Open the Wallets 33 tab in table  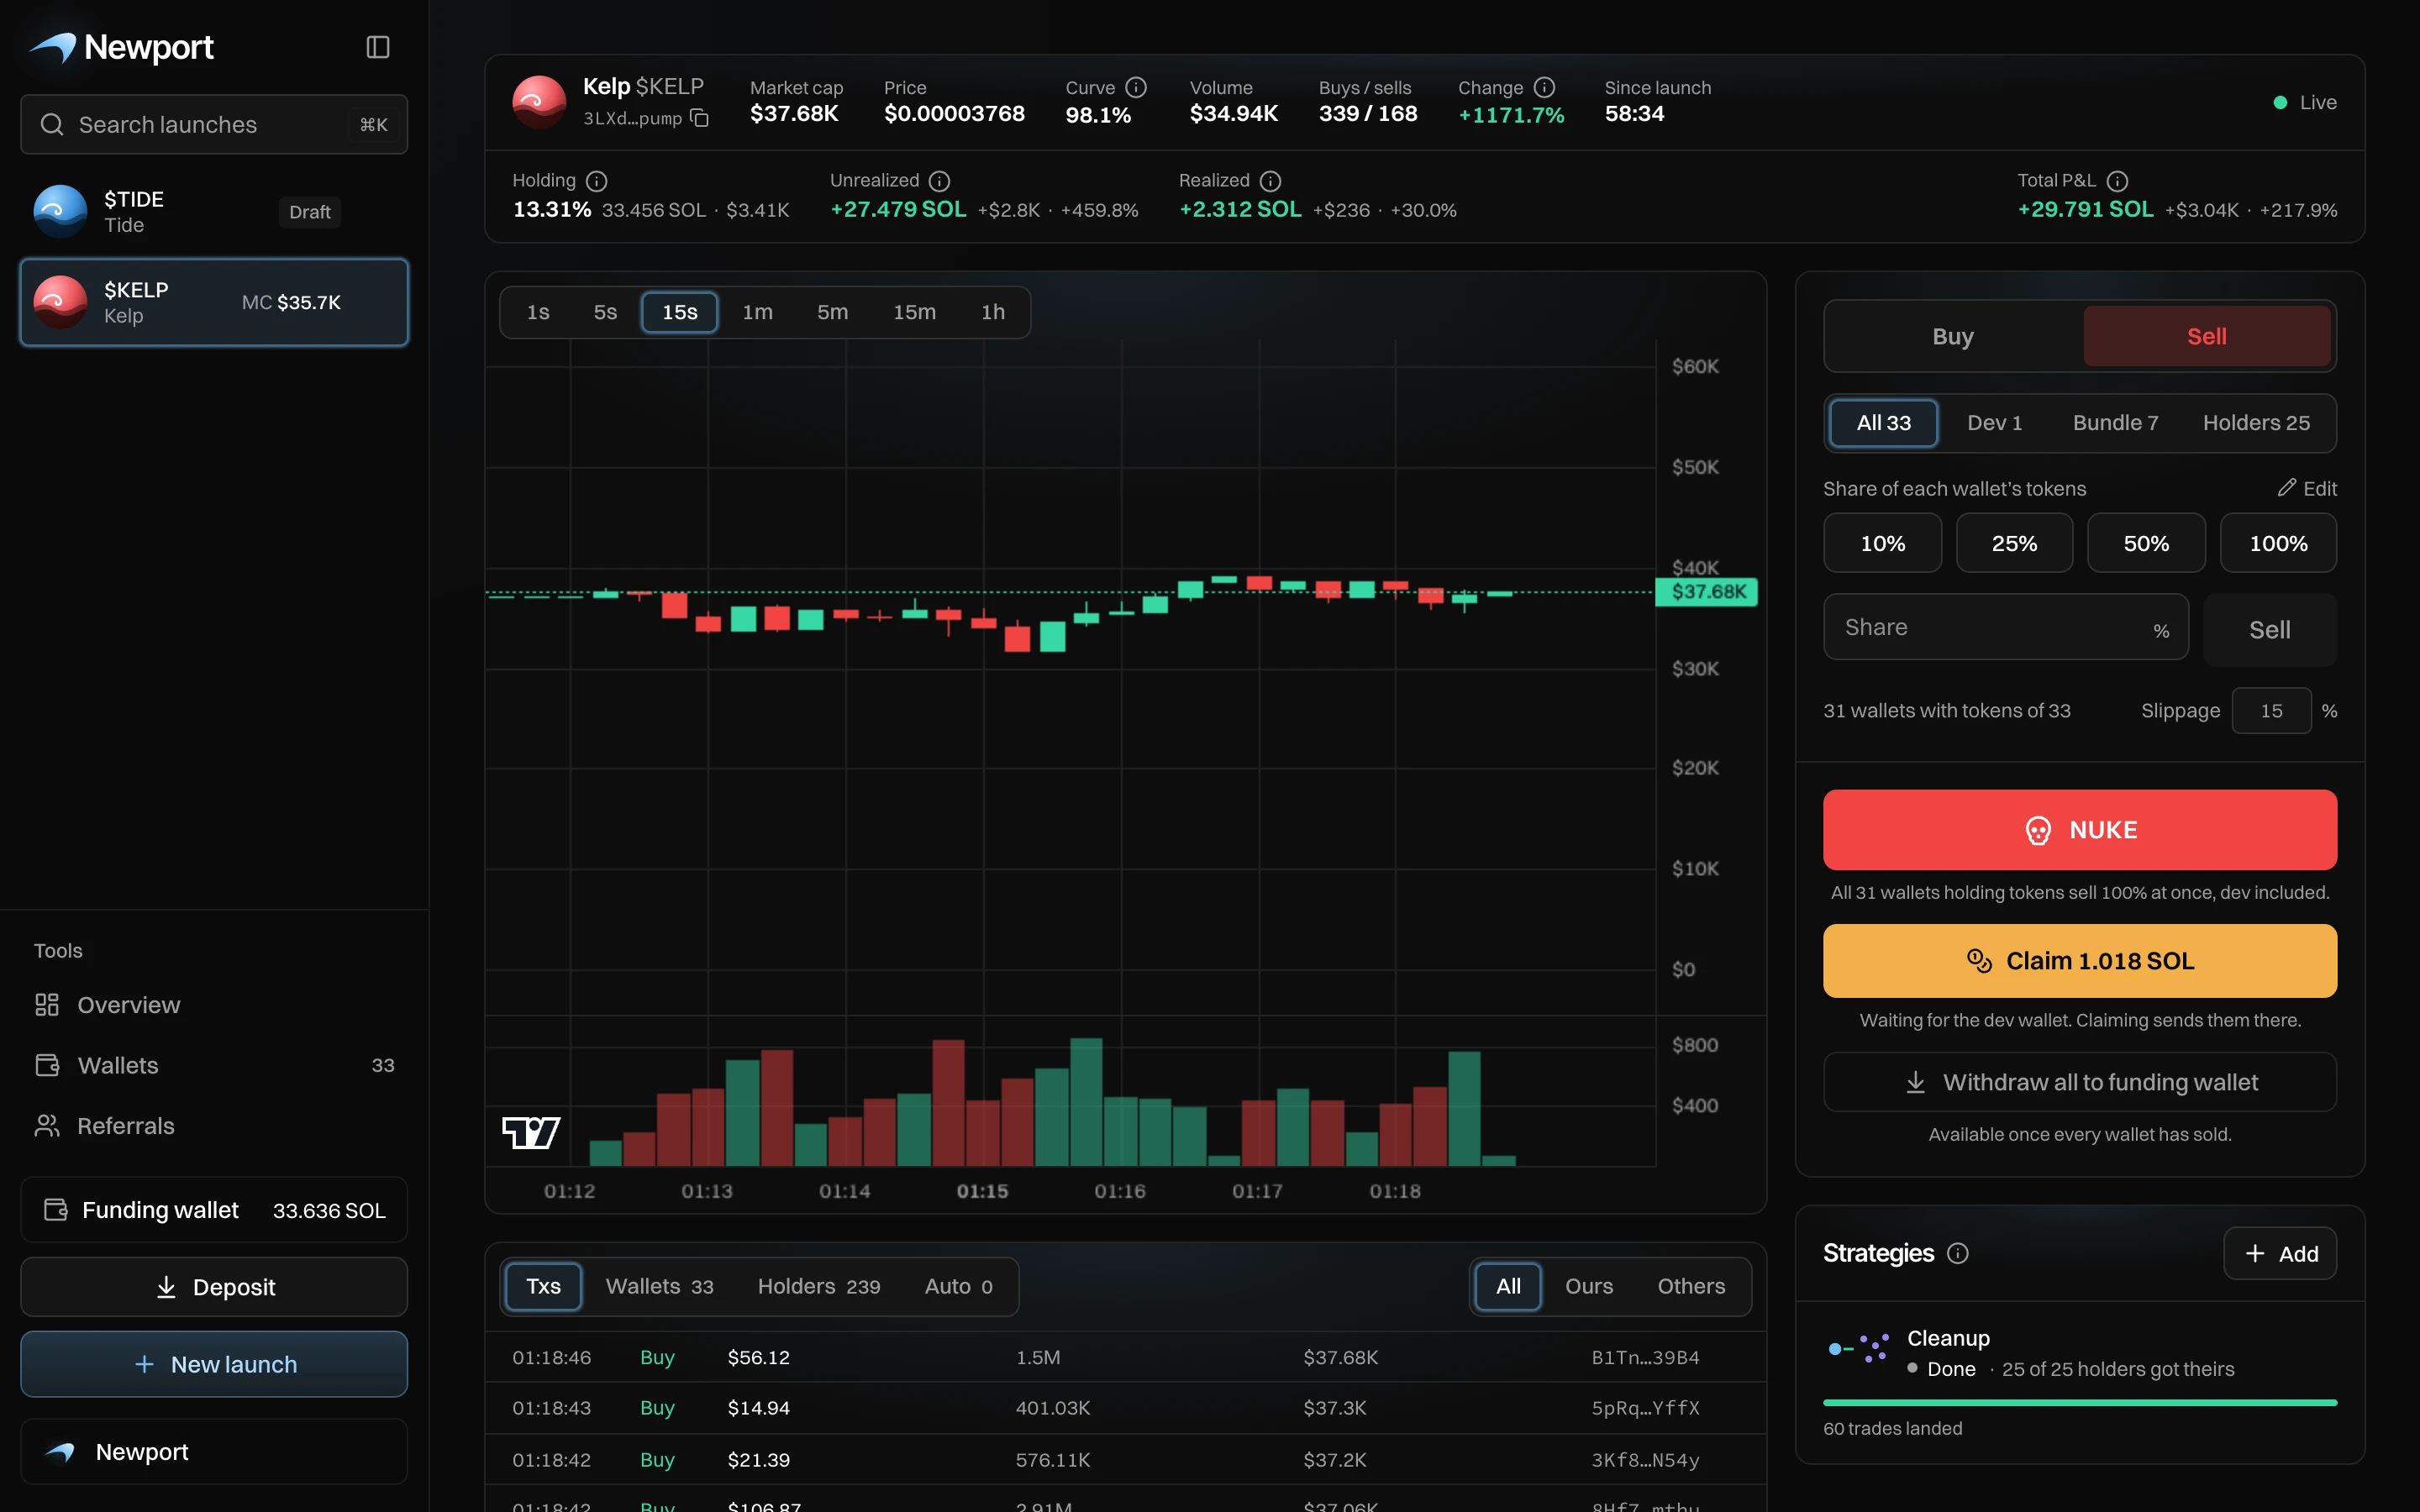coord(659,1286)
